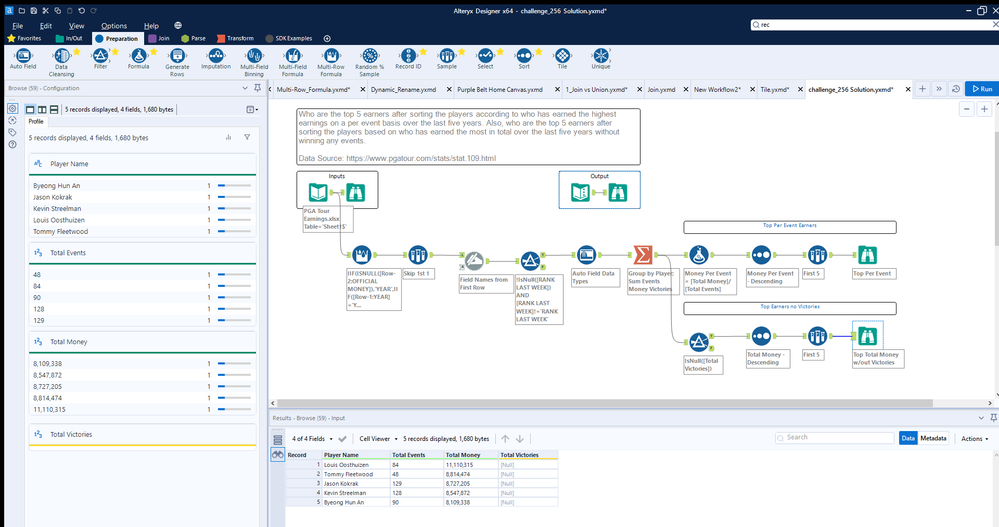Pin the configuration window

tap(257, 89)
